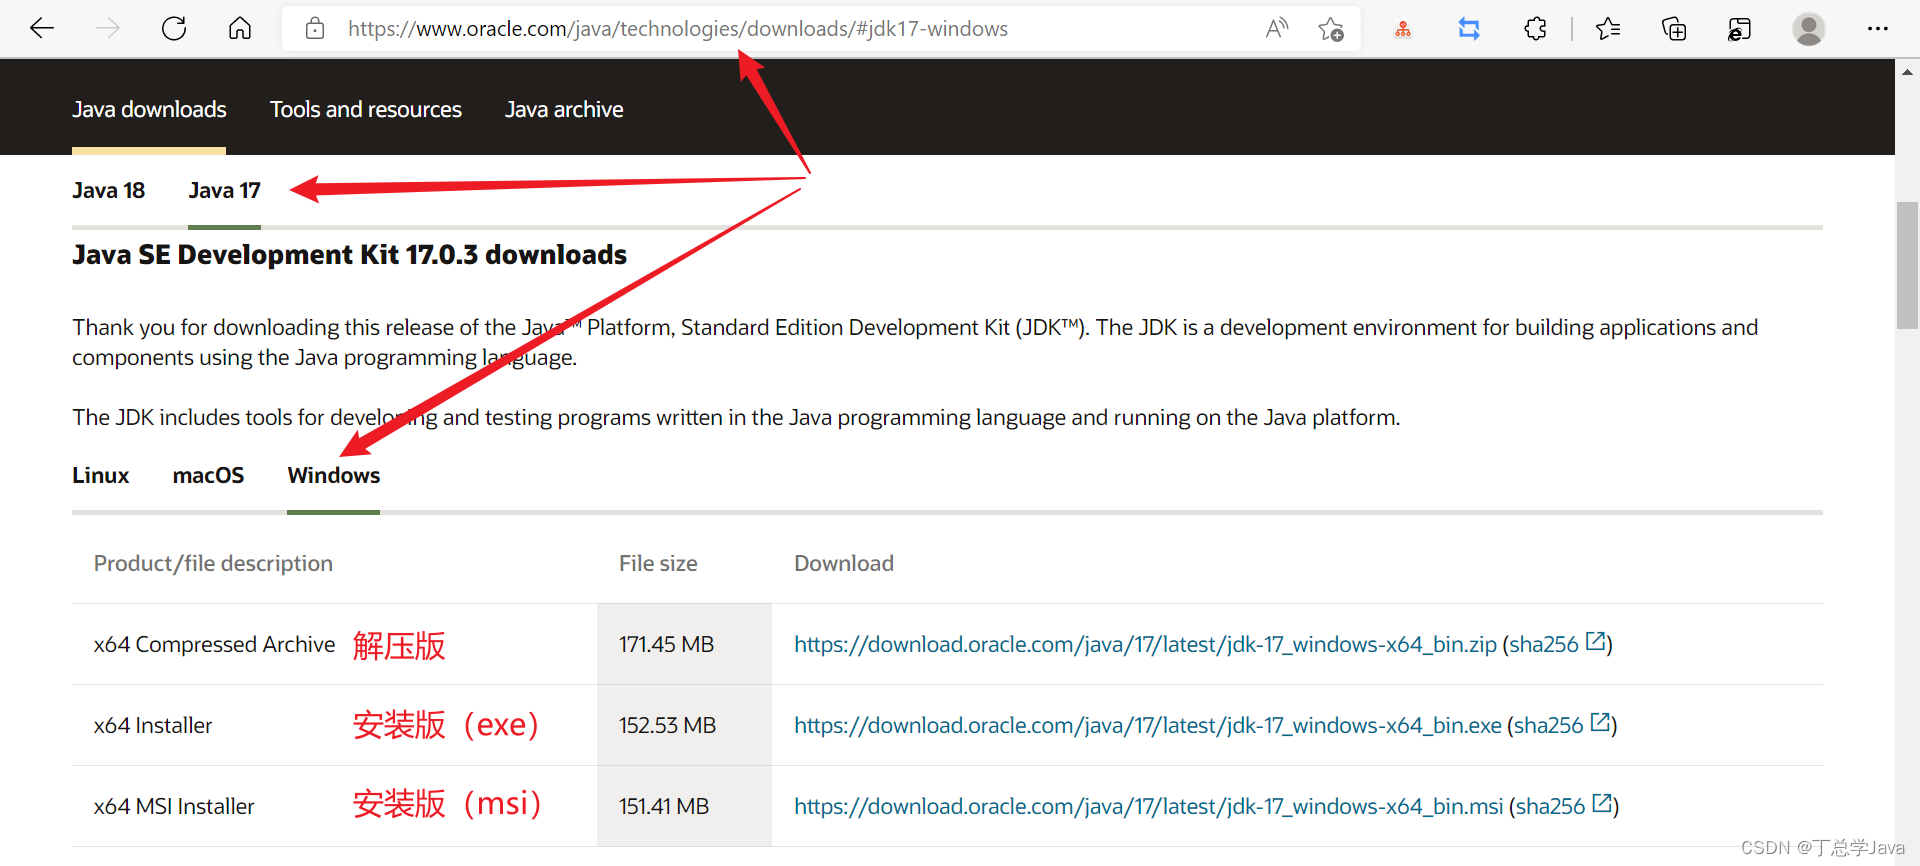1920x866 pixels.
Task: Click the x64 Installer description
Action: pos(153,726)
